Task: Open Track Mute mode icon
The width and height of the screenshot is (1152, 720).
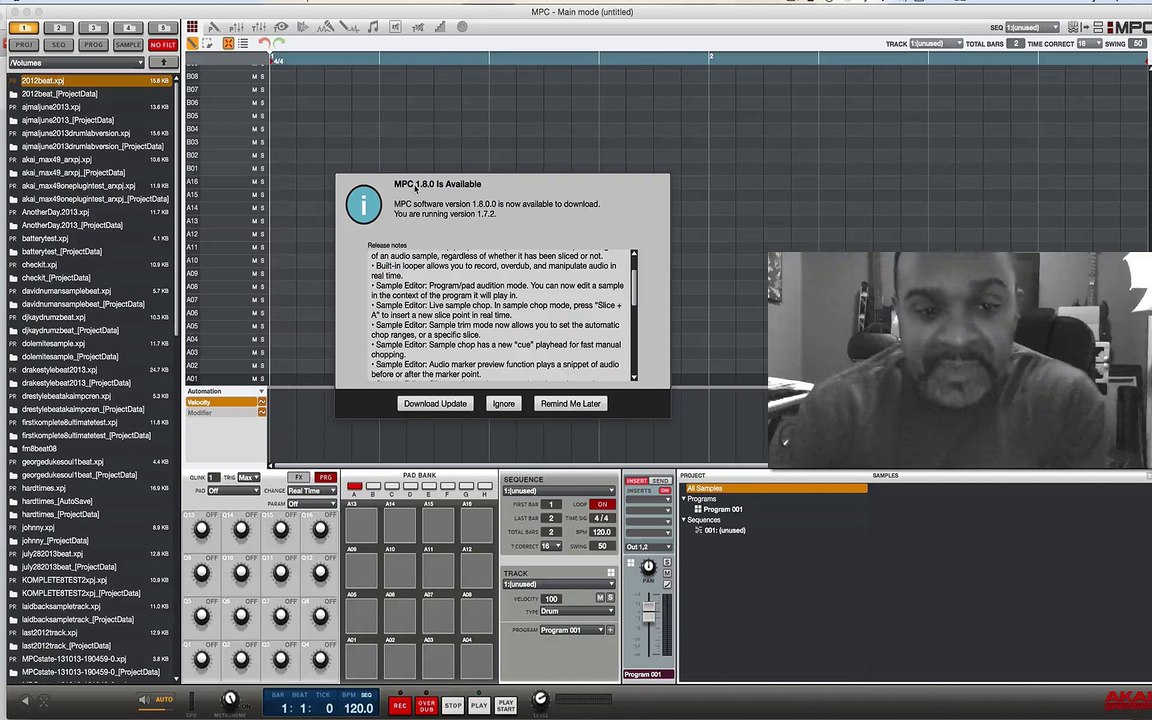Action: click(418, 27)
